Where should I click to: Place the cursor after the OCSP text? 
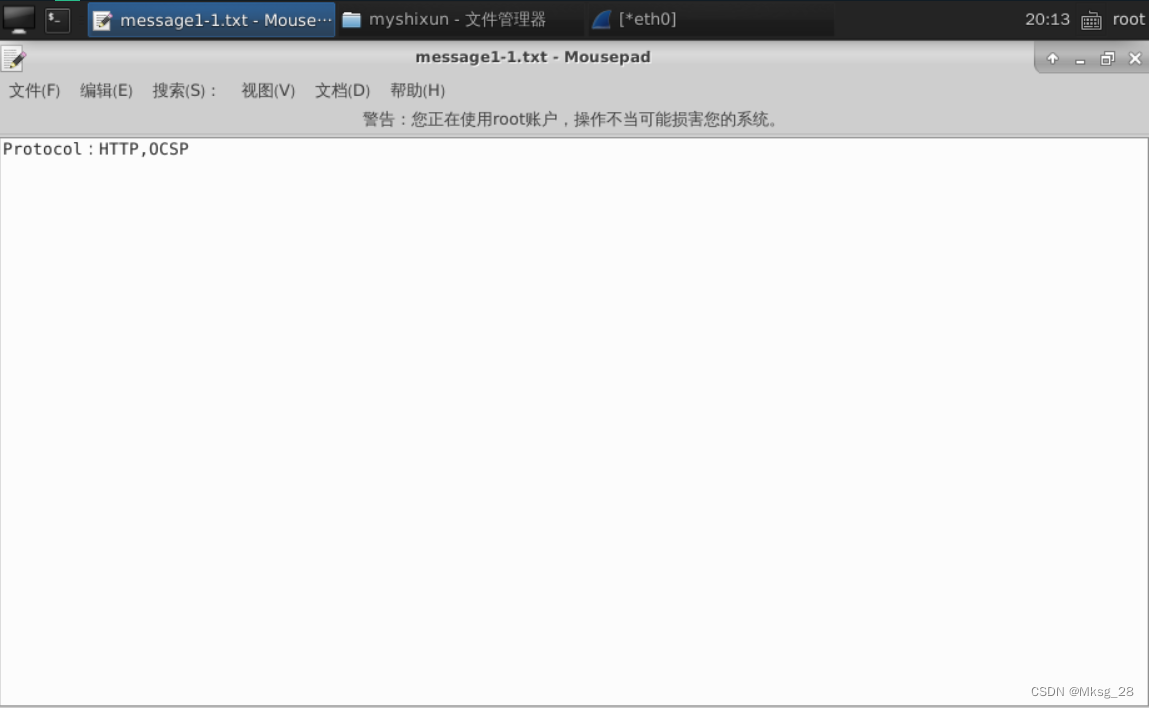(x=190, y=148)
